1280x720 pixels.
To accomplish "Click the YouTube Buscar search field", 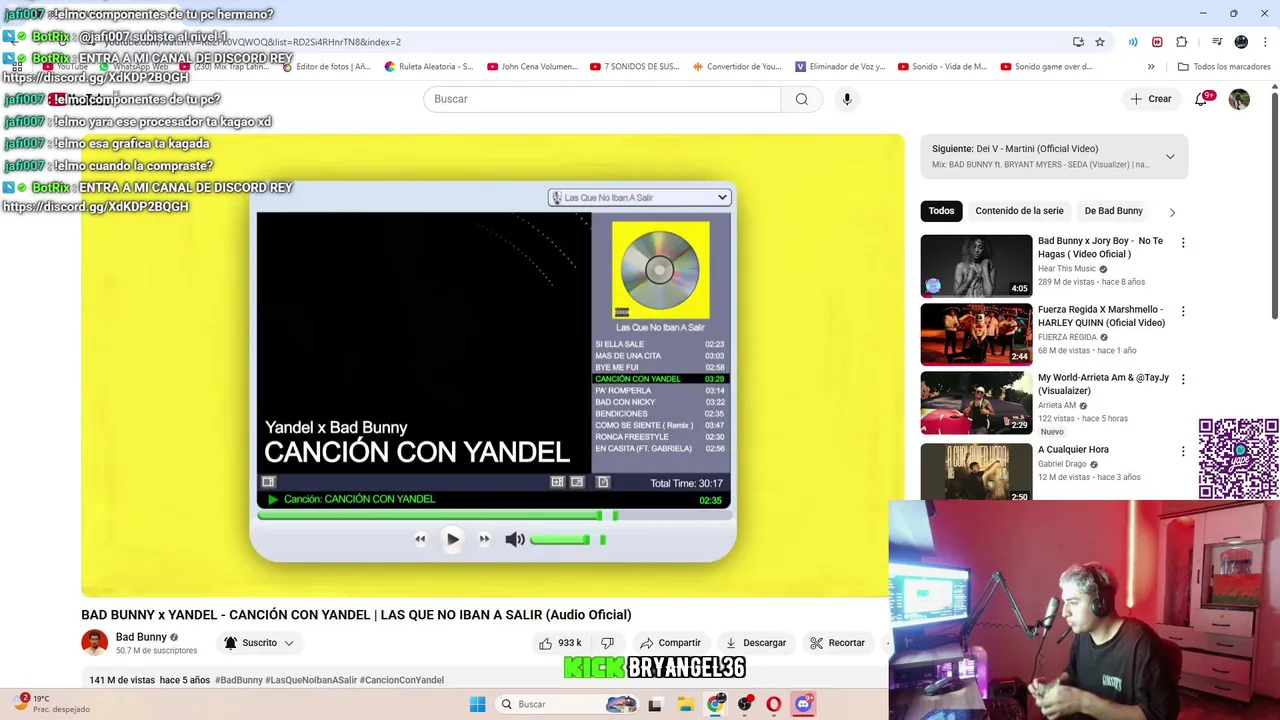I will click(602, 99).
